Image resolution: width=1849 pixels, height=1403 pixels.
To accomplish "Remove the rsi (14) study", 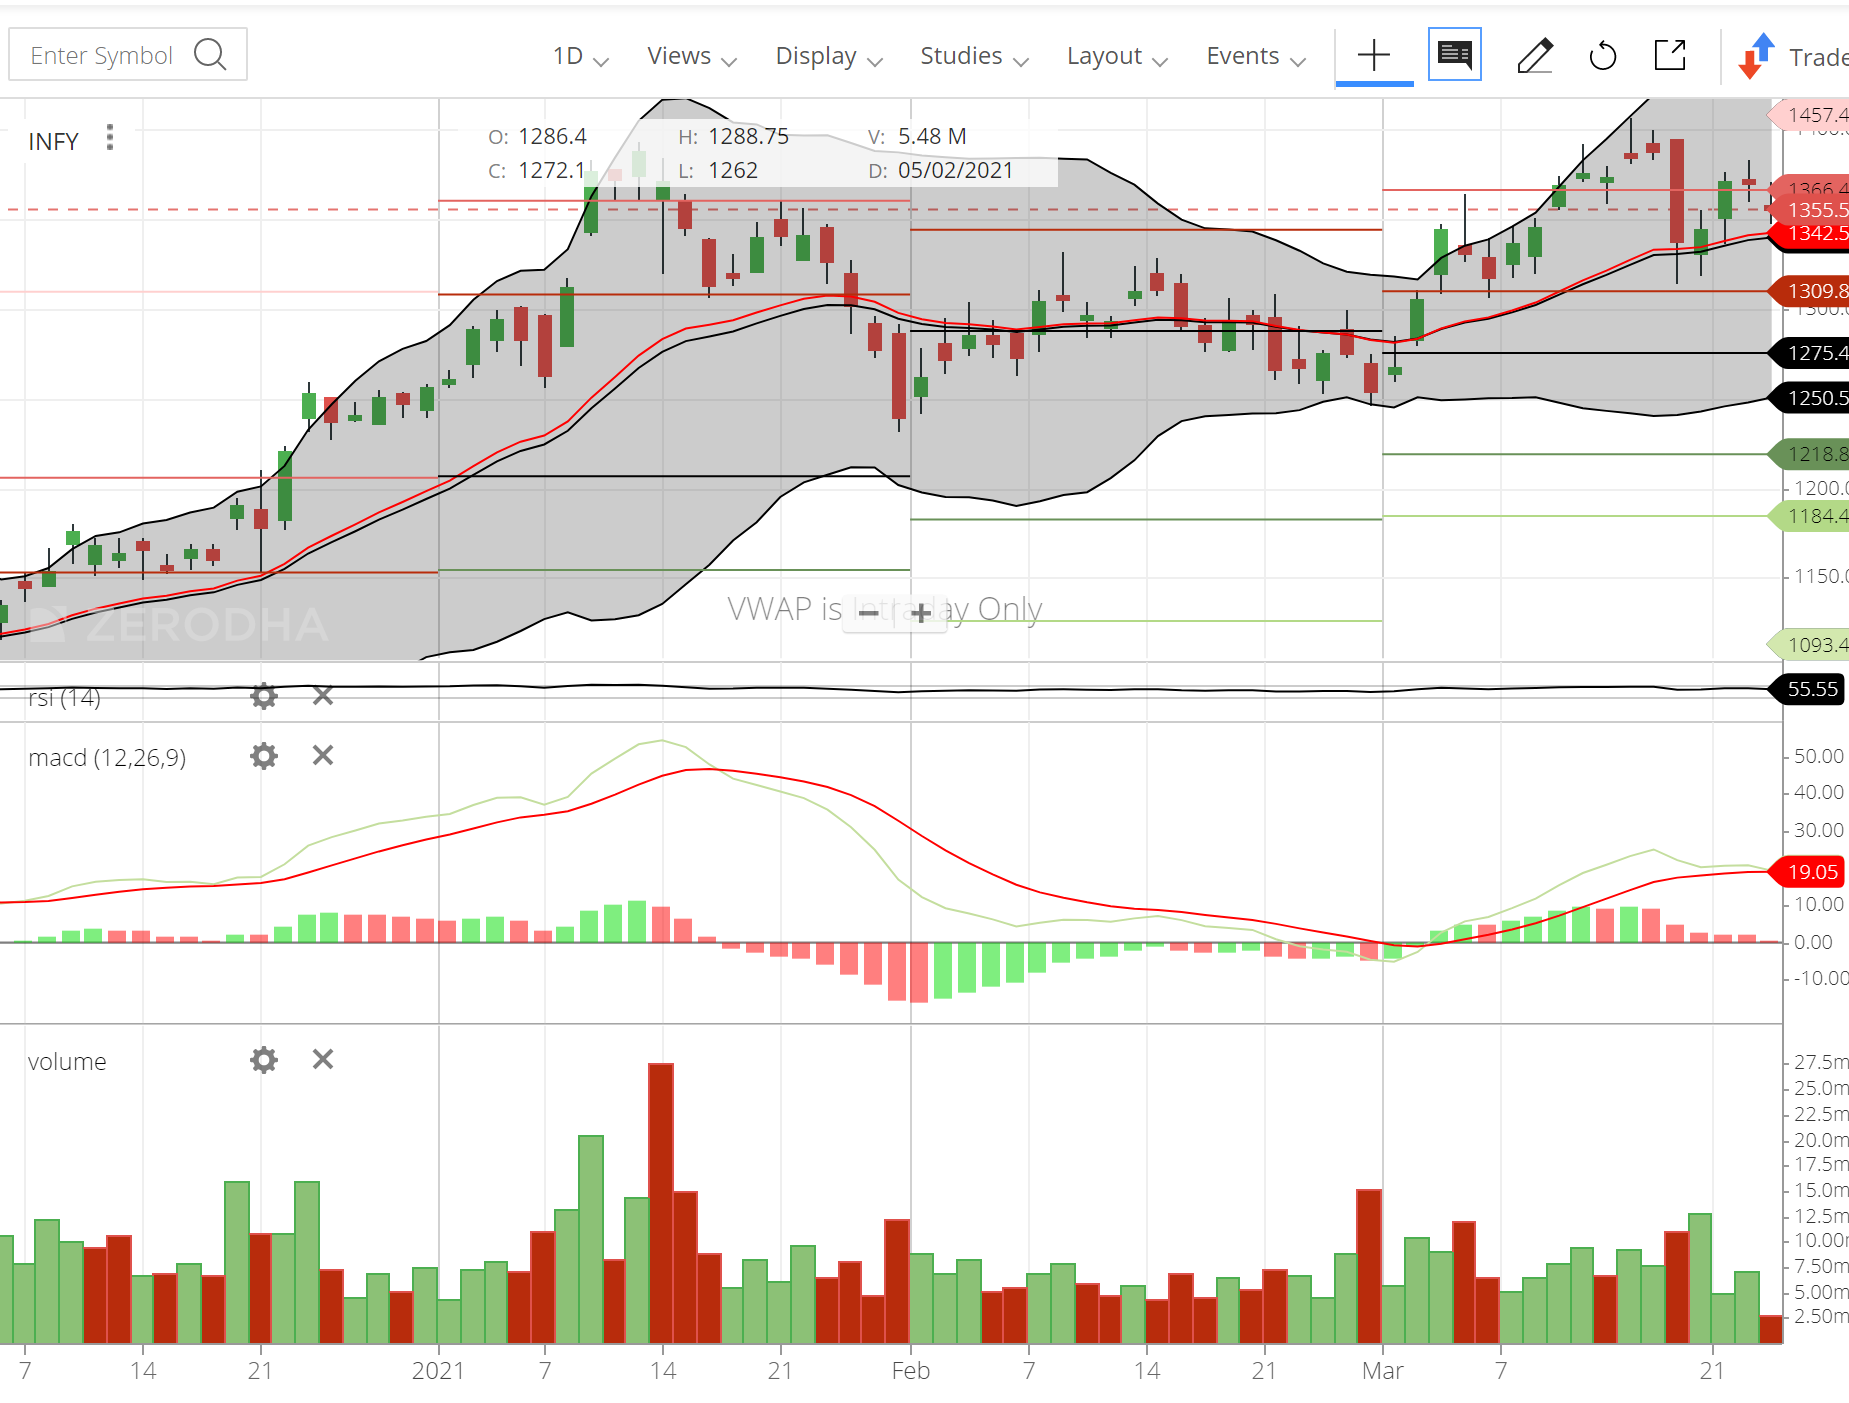I will [x=322, y=695].
